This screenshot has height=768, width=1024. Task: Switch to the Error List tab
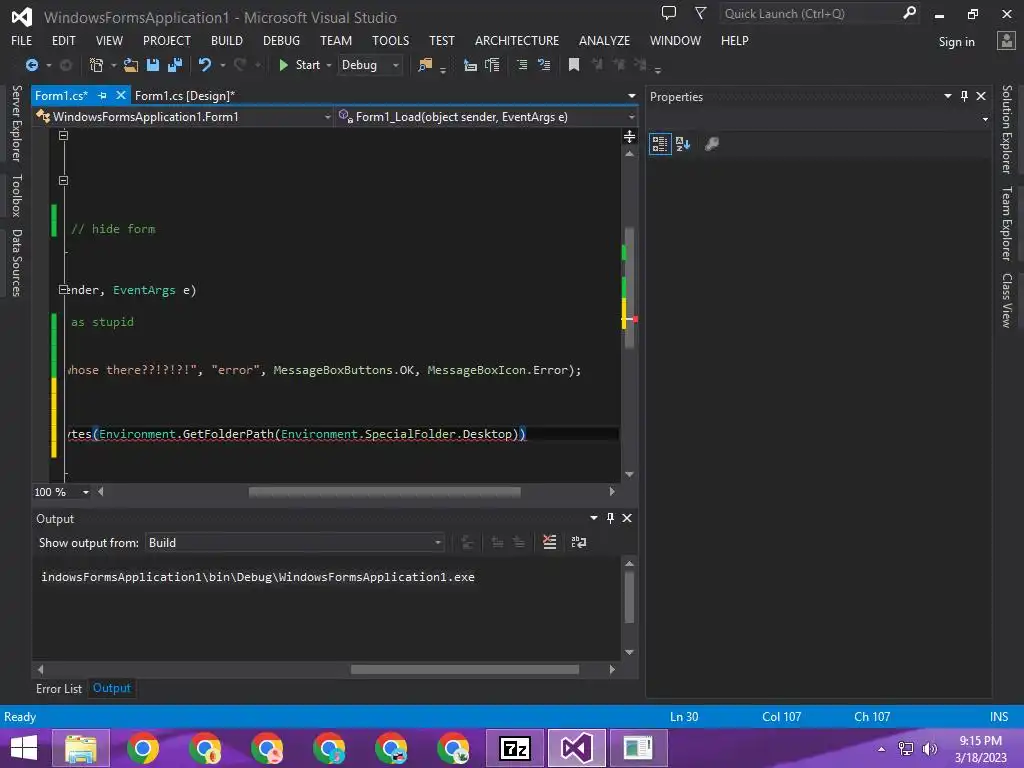(x=59, y=689)
